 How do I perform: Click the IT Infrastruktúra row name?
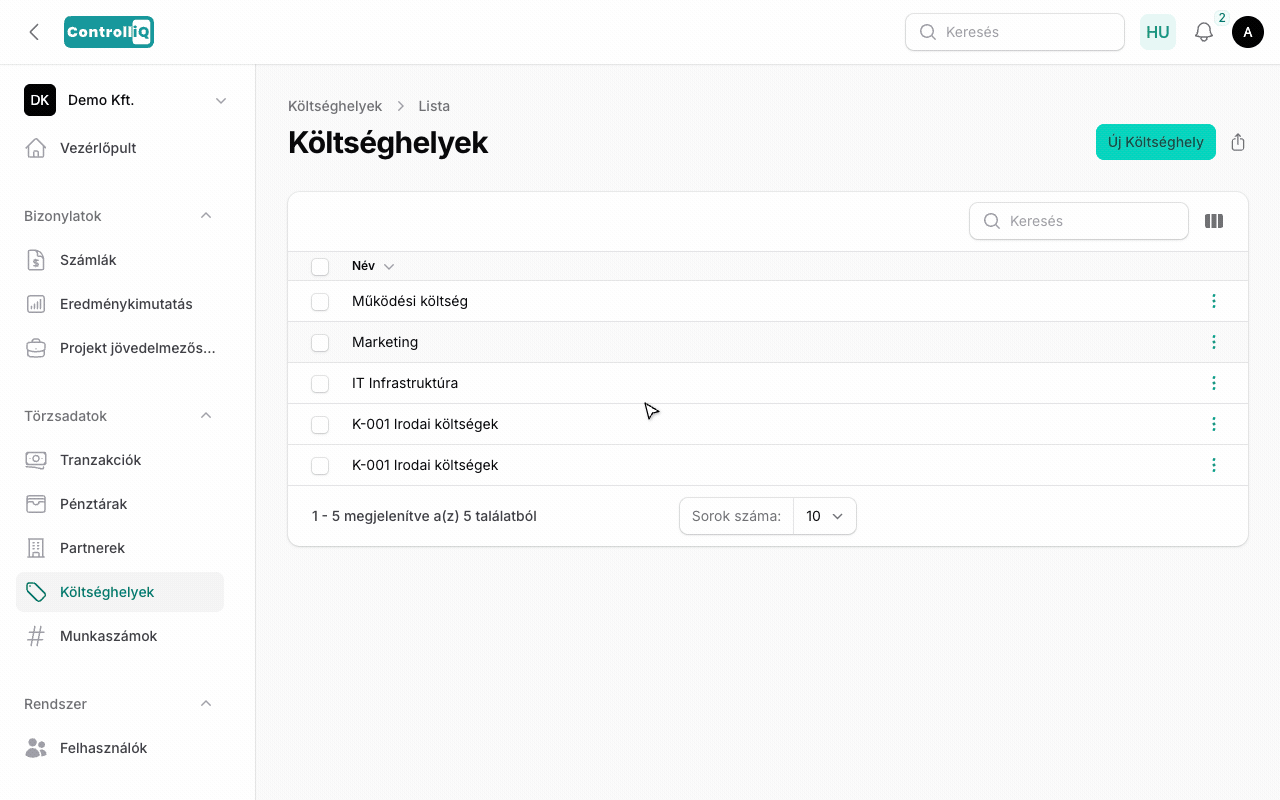click(x=405, y=383)
